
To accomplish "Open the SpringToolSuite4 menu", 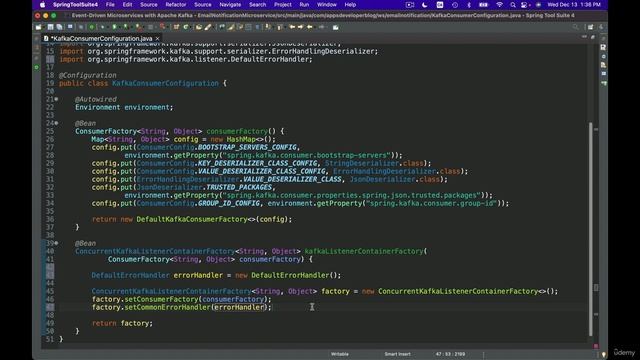I will coord(75,4).
